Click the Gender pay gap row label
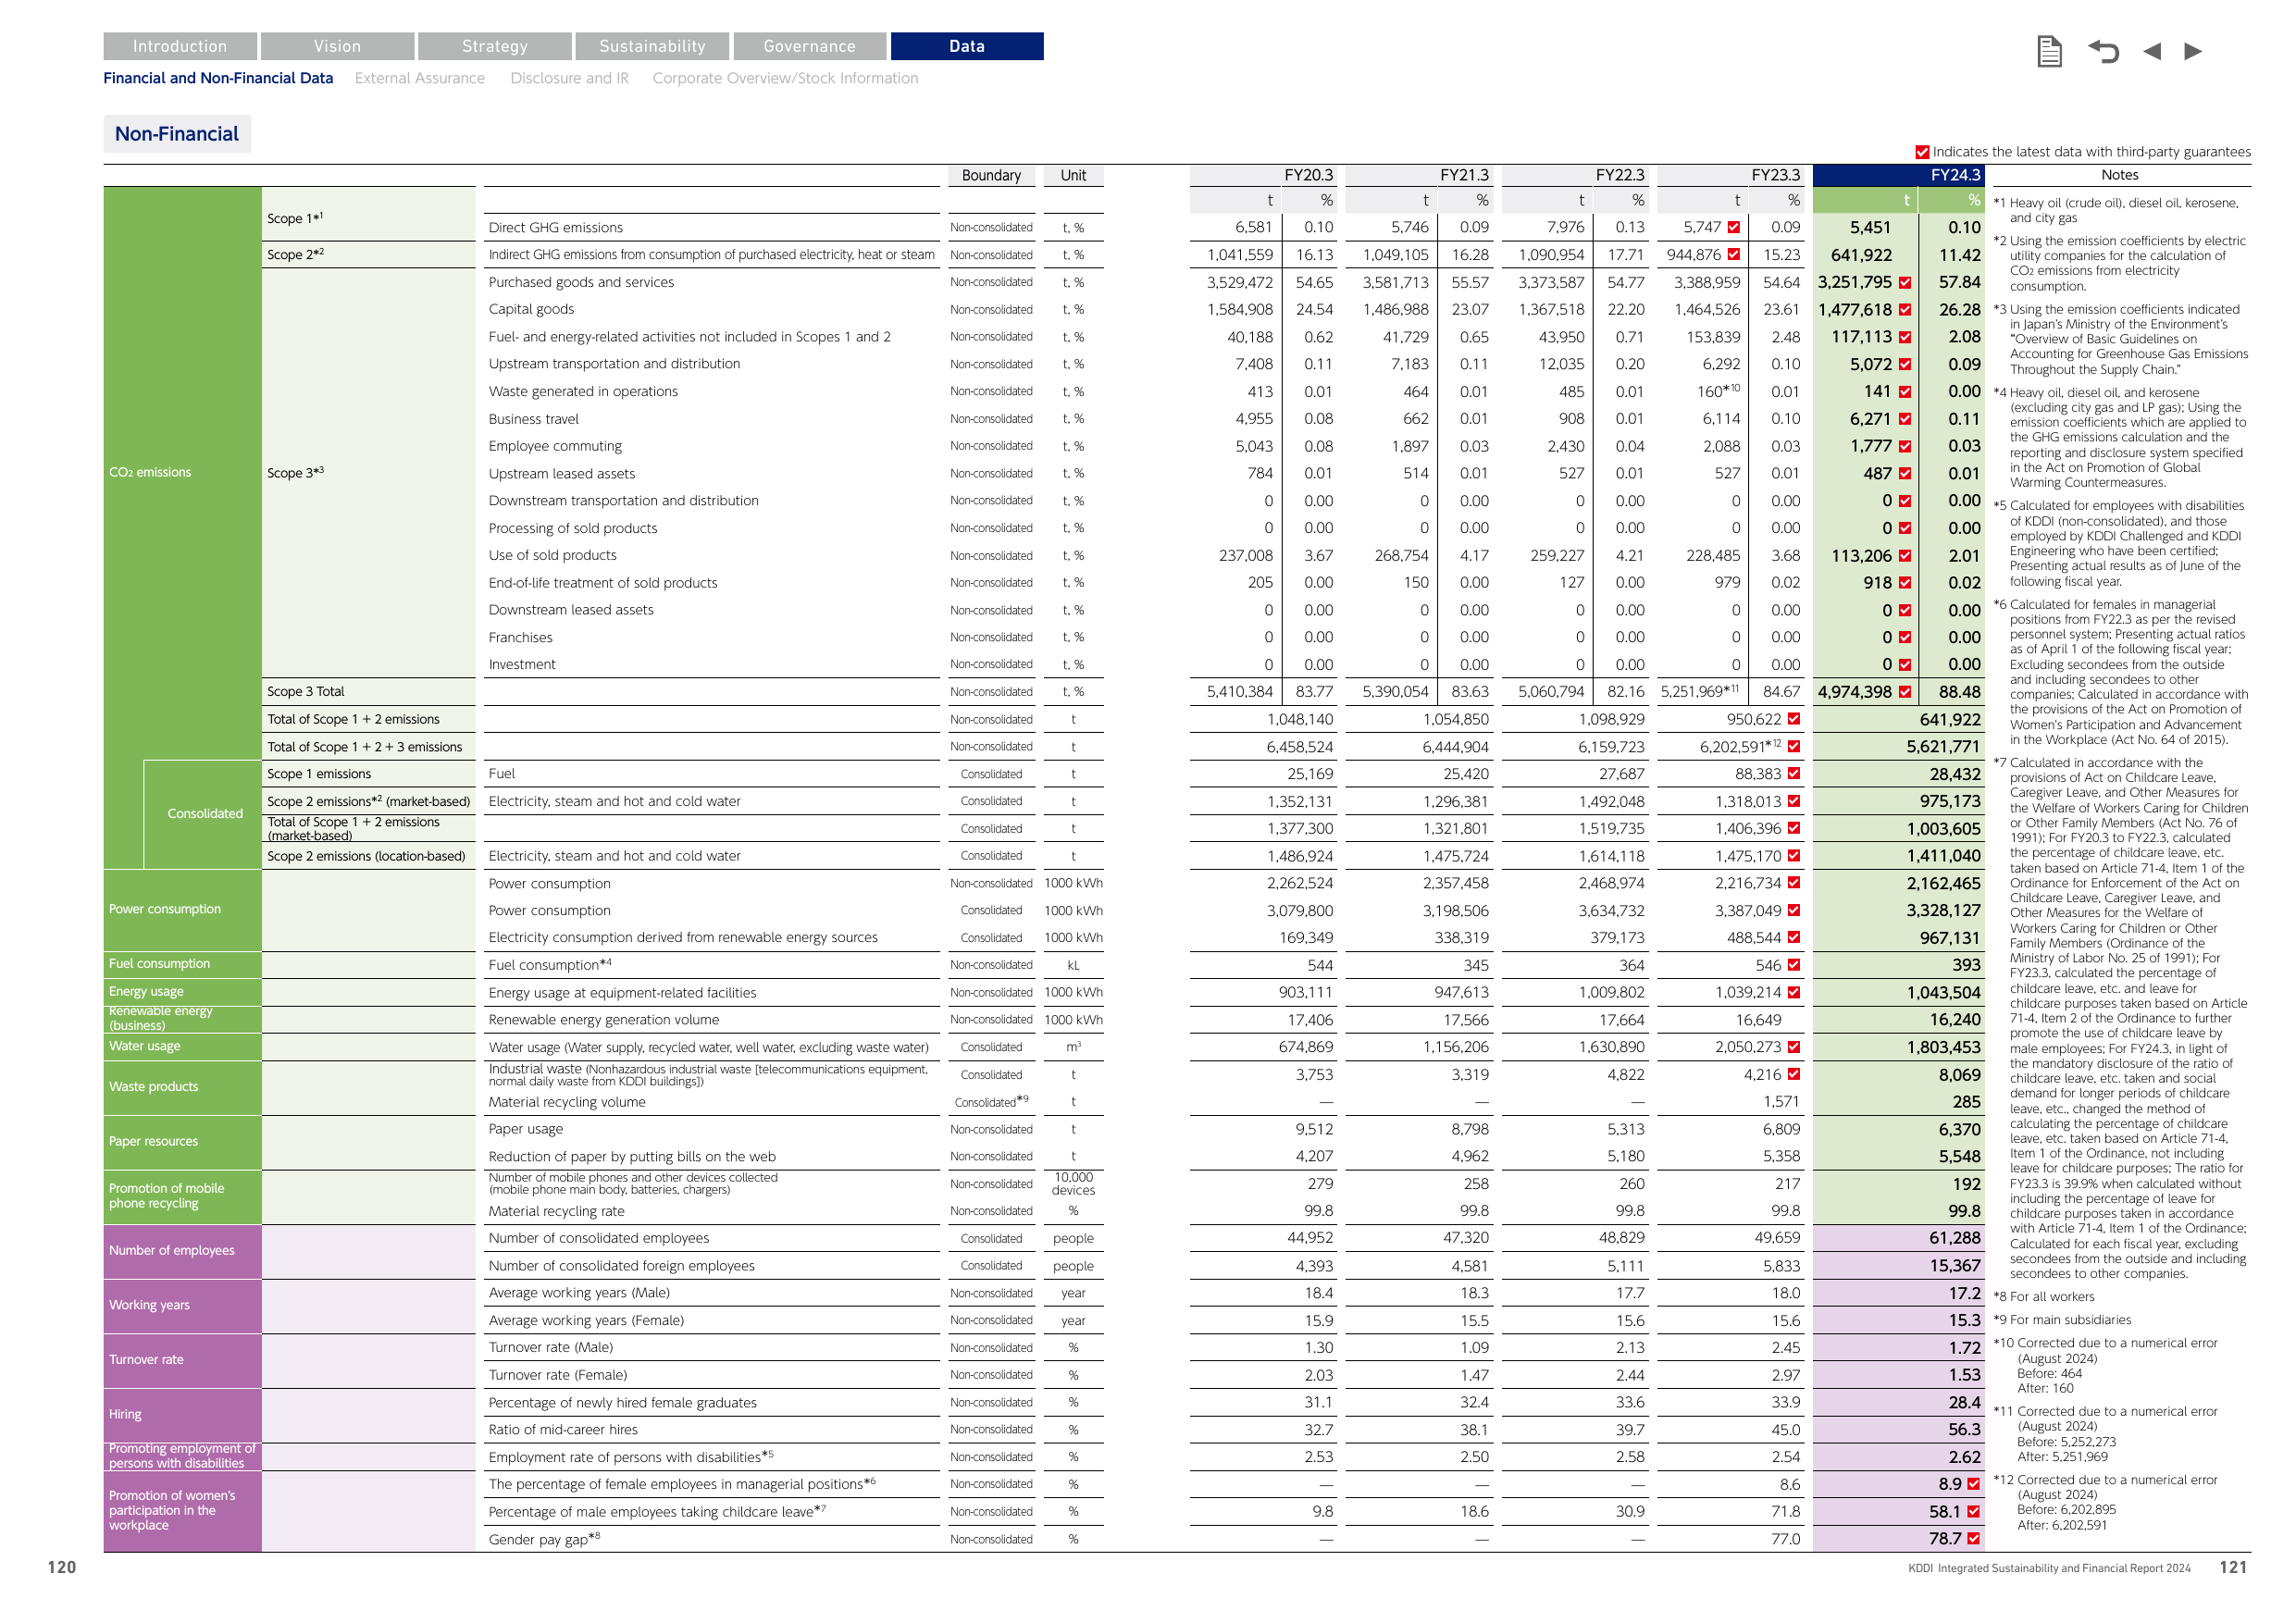This screenshot has height=1623, width=2296. coord(544,1540)
